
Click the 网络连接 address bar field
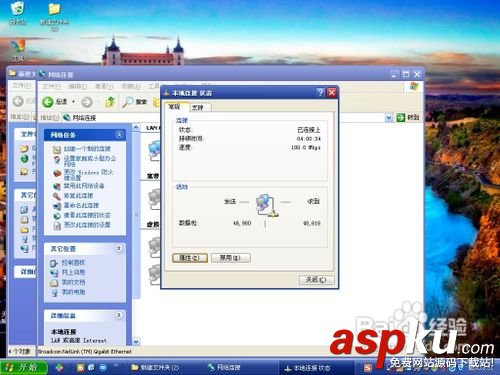[223, 117]
